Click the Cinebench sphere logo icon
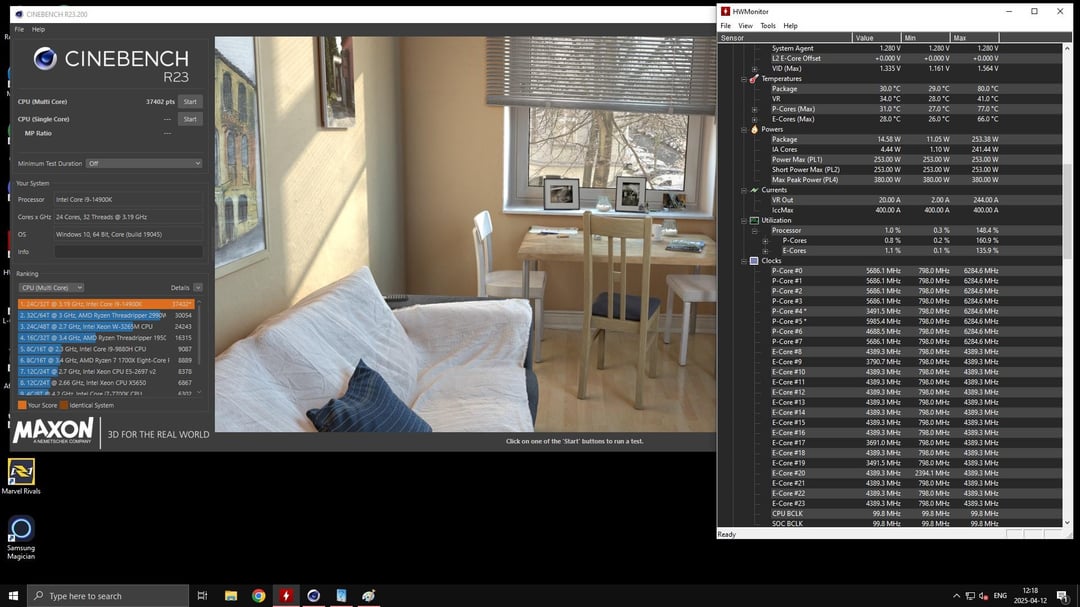The width and height of the screenshot is (1080, 607). pyautogui.click(x=45, y=59)
